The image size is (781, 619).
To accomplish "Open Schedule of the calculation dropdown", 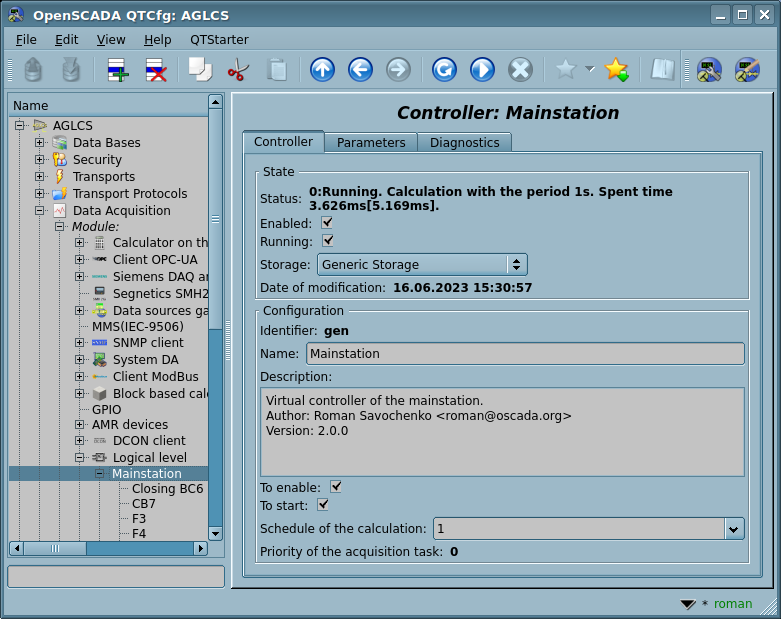I will [x=734, y=529].
